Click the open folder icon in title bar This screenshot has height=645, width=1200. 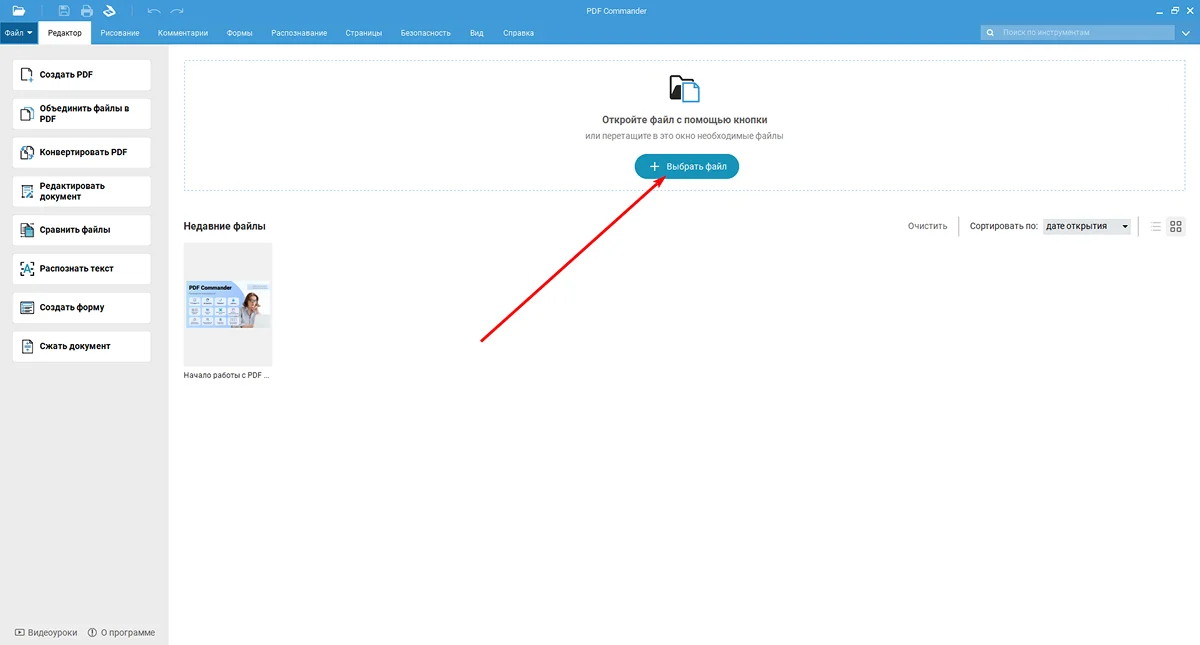19,10
